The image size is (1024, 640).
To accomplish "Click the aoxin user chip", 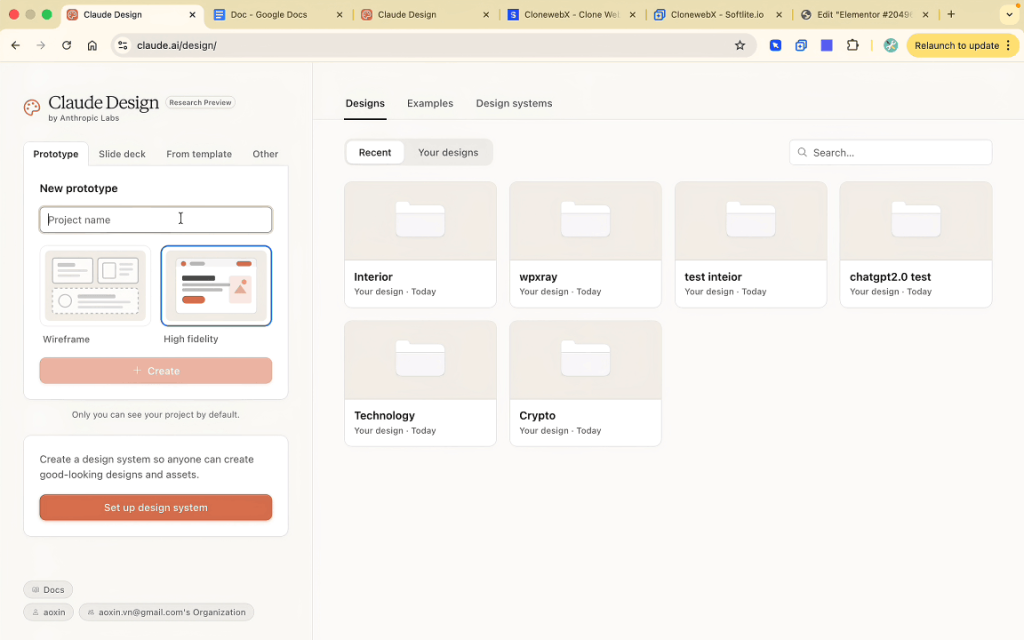I will [x=48, y=612].
